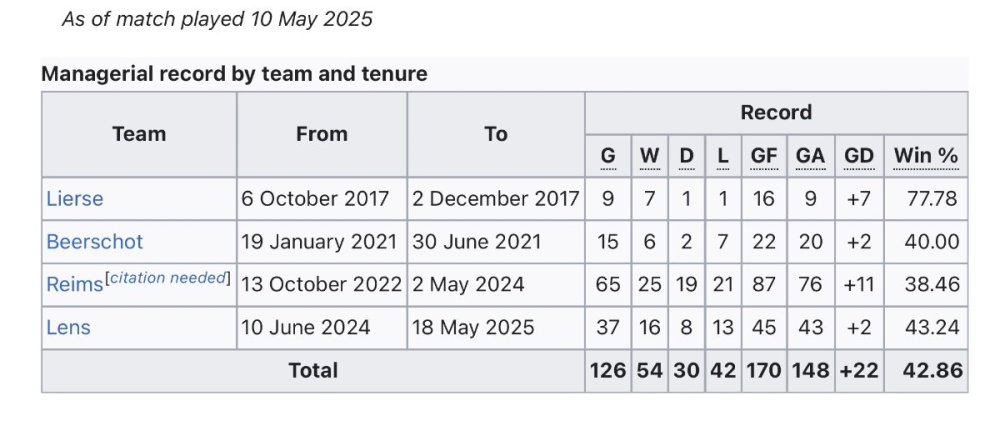This screenshot has height=421, width=1000.
Task: Click the Record header cell
Action: (776, 113)
